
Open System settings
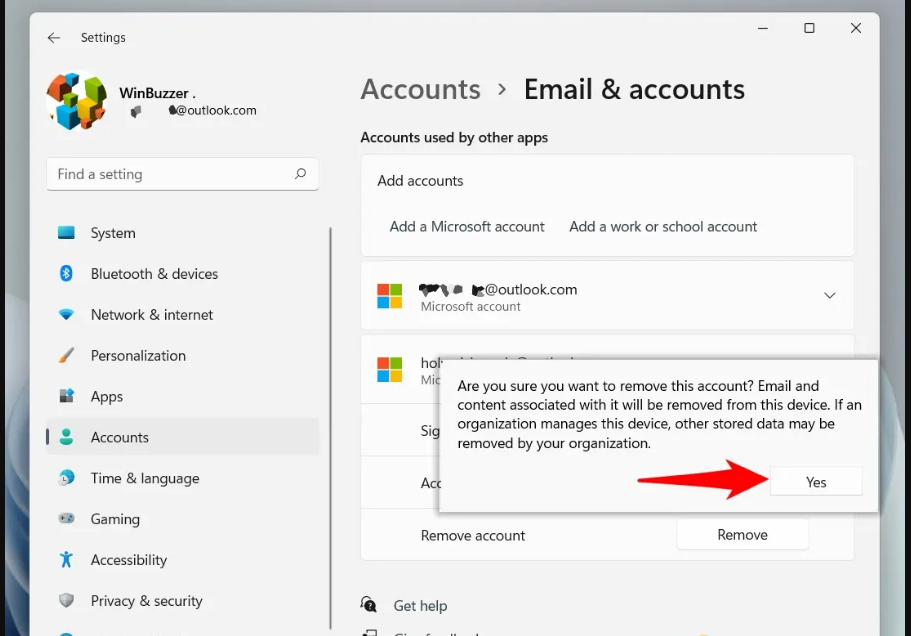182,233
